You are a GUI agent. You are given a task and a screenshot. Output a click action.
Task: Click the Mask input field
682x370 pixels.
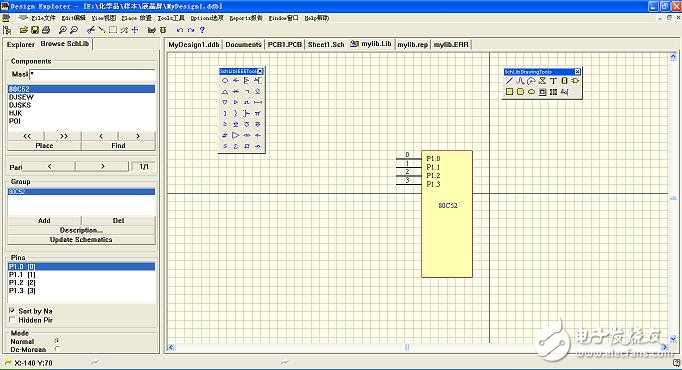(x=92, y=74)
